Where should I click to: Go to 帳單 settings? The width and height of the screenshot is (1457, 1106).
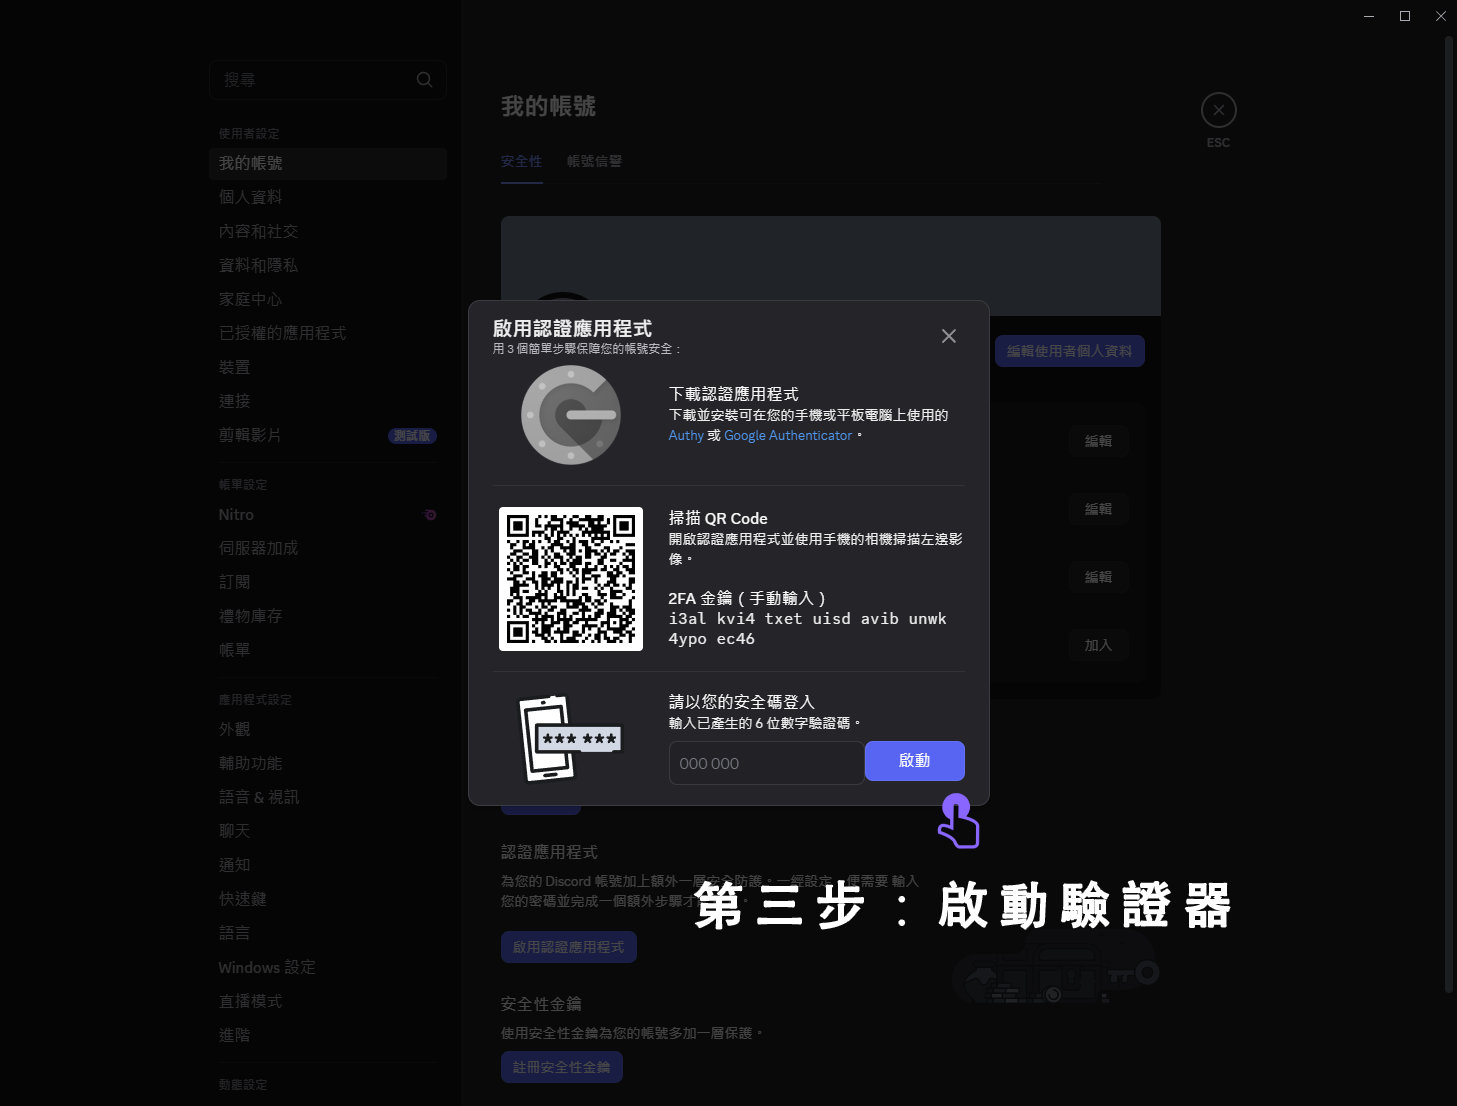pyautogui.click(x=328, y=650)
